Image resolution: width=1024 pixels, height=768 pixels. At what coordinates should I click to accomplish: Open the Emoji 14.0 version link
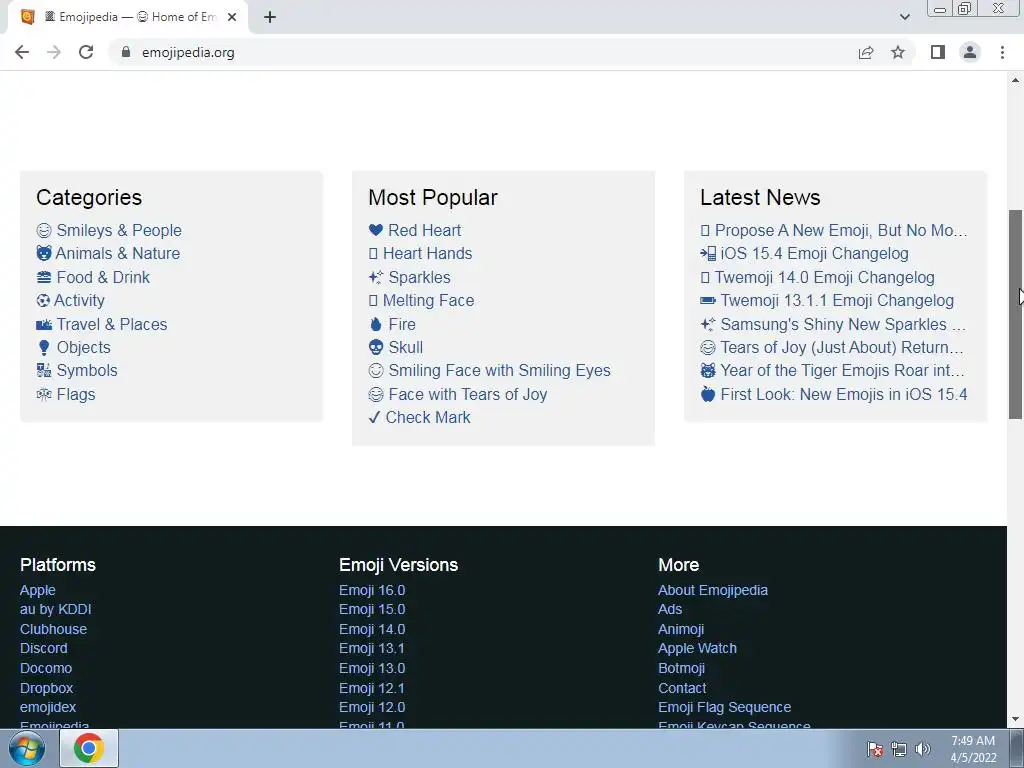[x=372, y=630]
